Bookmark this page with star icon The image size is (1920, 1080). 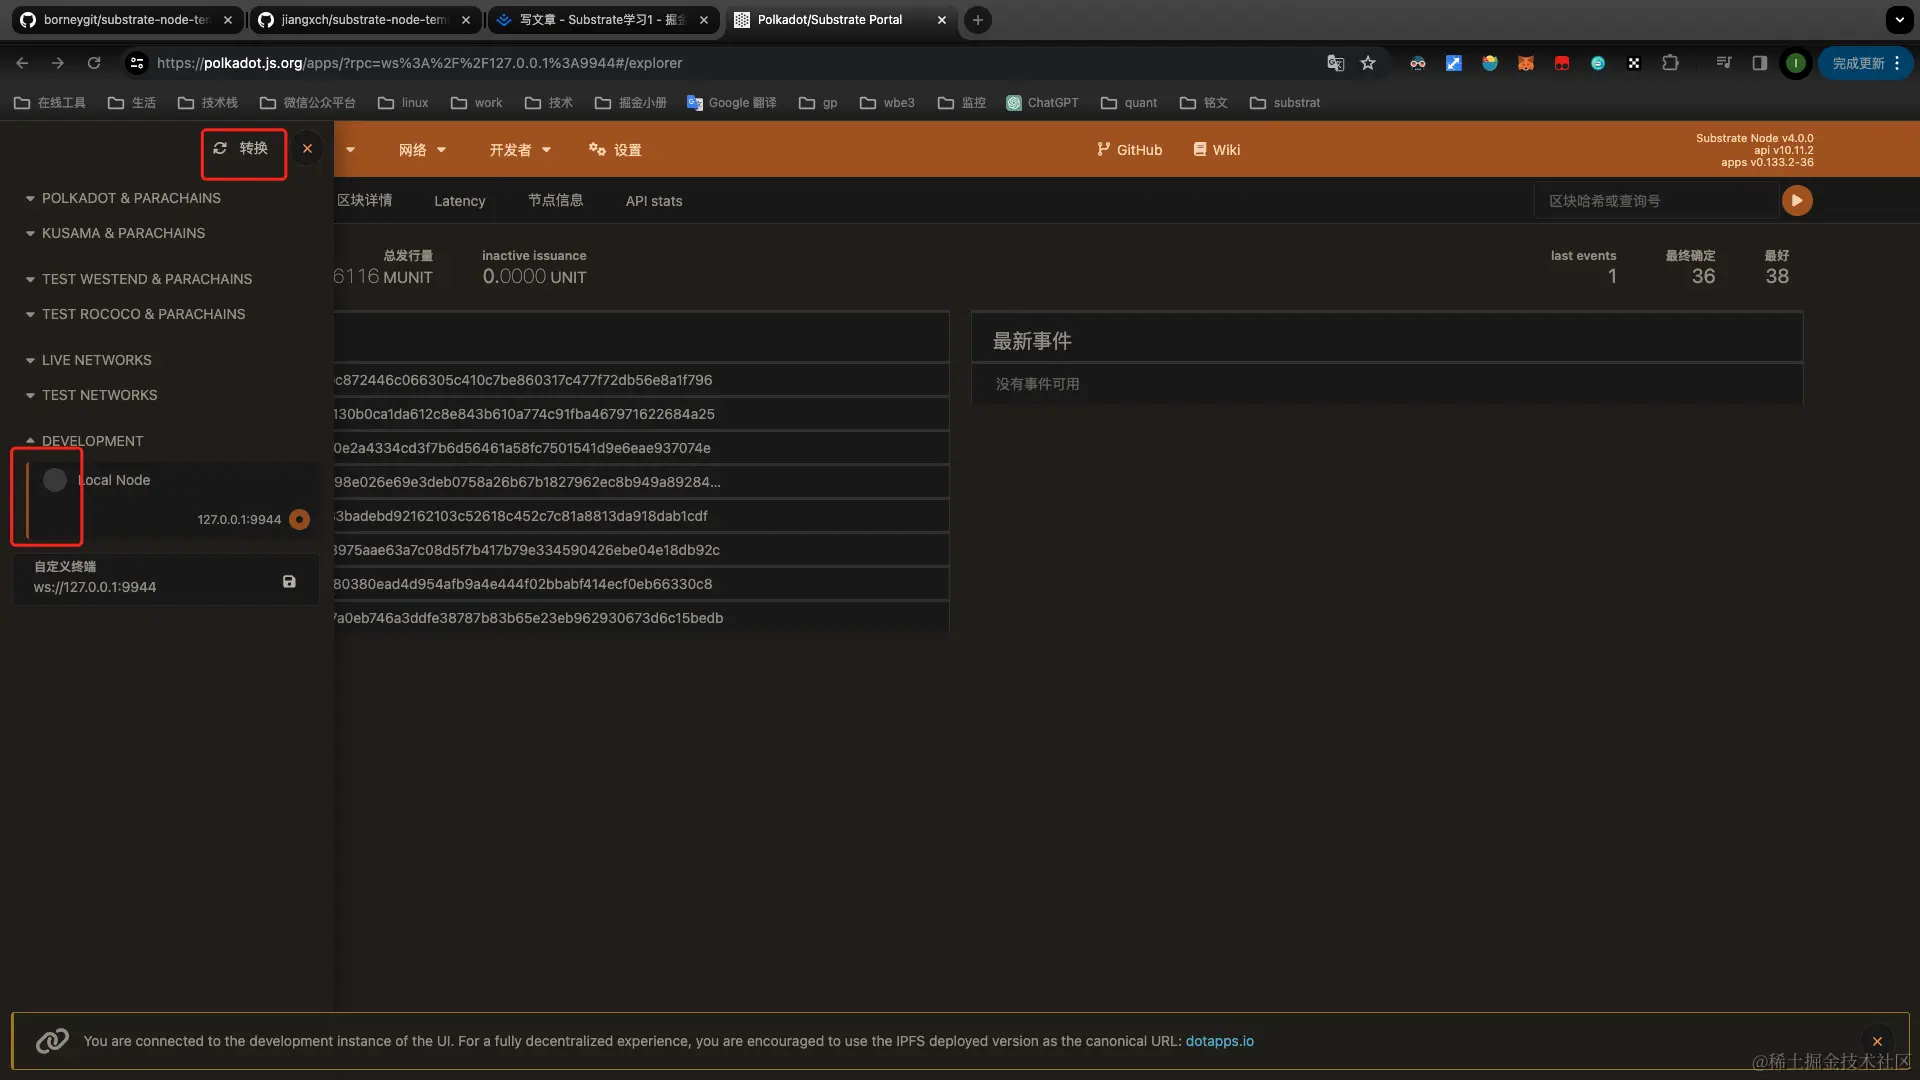click(1368, 63)
